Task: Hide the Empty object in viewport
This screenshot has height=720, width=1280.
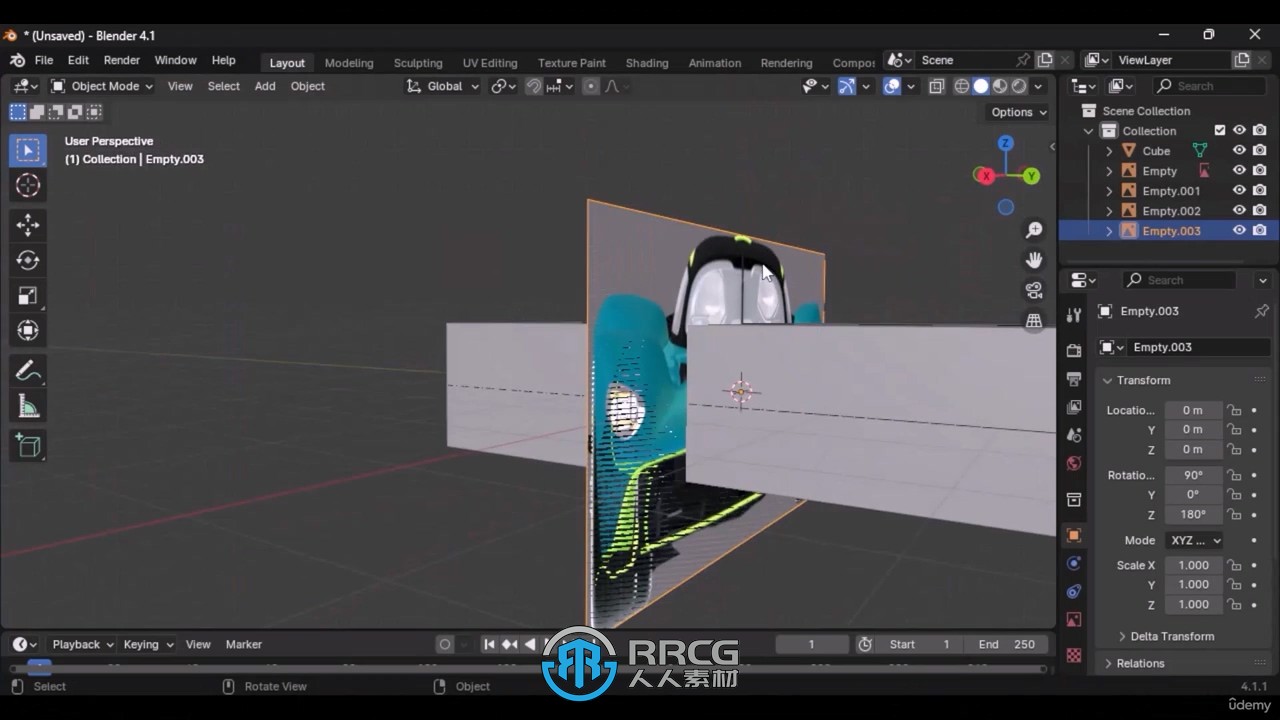Action: pos(1239,171)
